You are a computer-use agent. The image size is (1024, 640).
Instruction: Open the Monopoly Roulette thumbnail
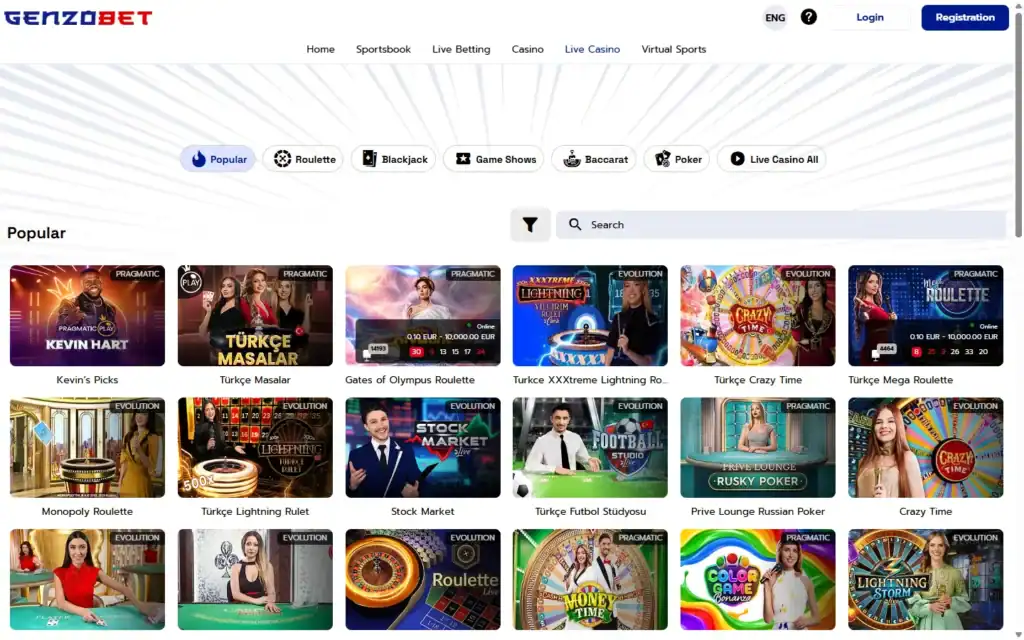pyautogui.click(x=88, y=447)
